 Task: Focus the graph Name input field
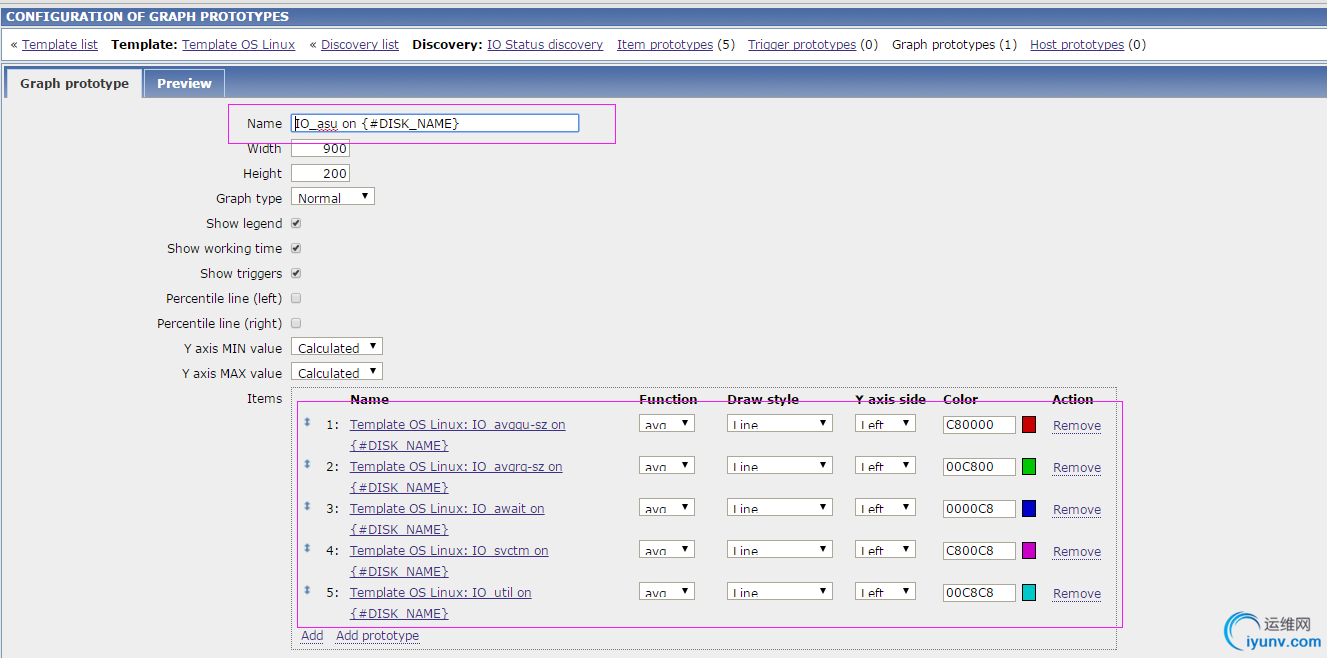click(435, 123)
